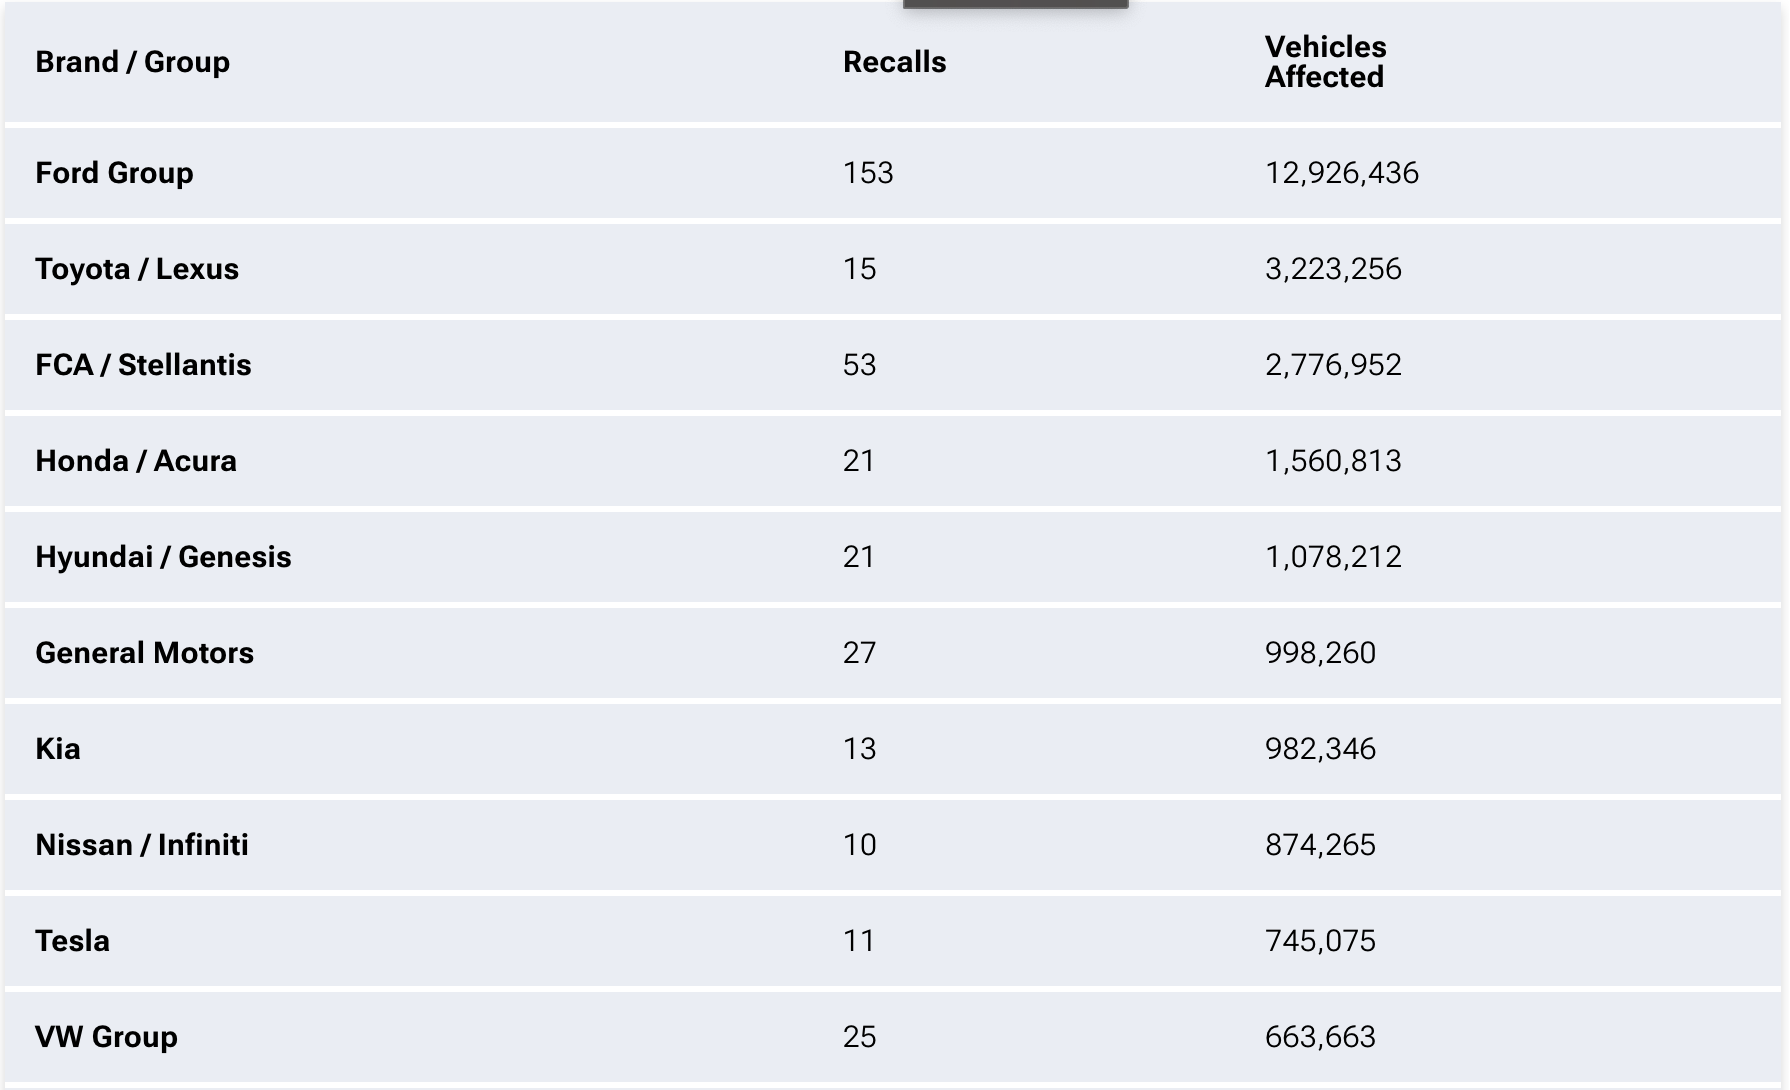The width and height of the screenshot is (1790, 1090).
Task: Click Tesla's 745,075 vehicles affected value
Action: coord(1320,941)
